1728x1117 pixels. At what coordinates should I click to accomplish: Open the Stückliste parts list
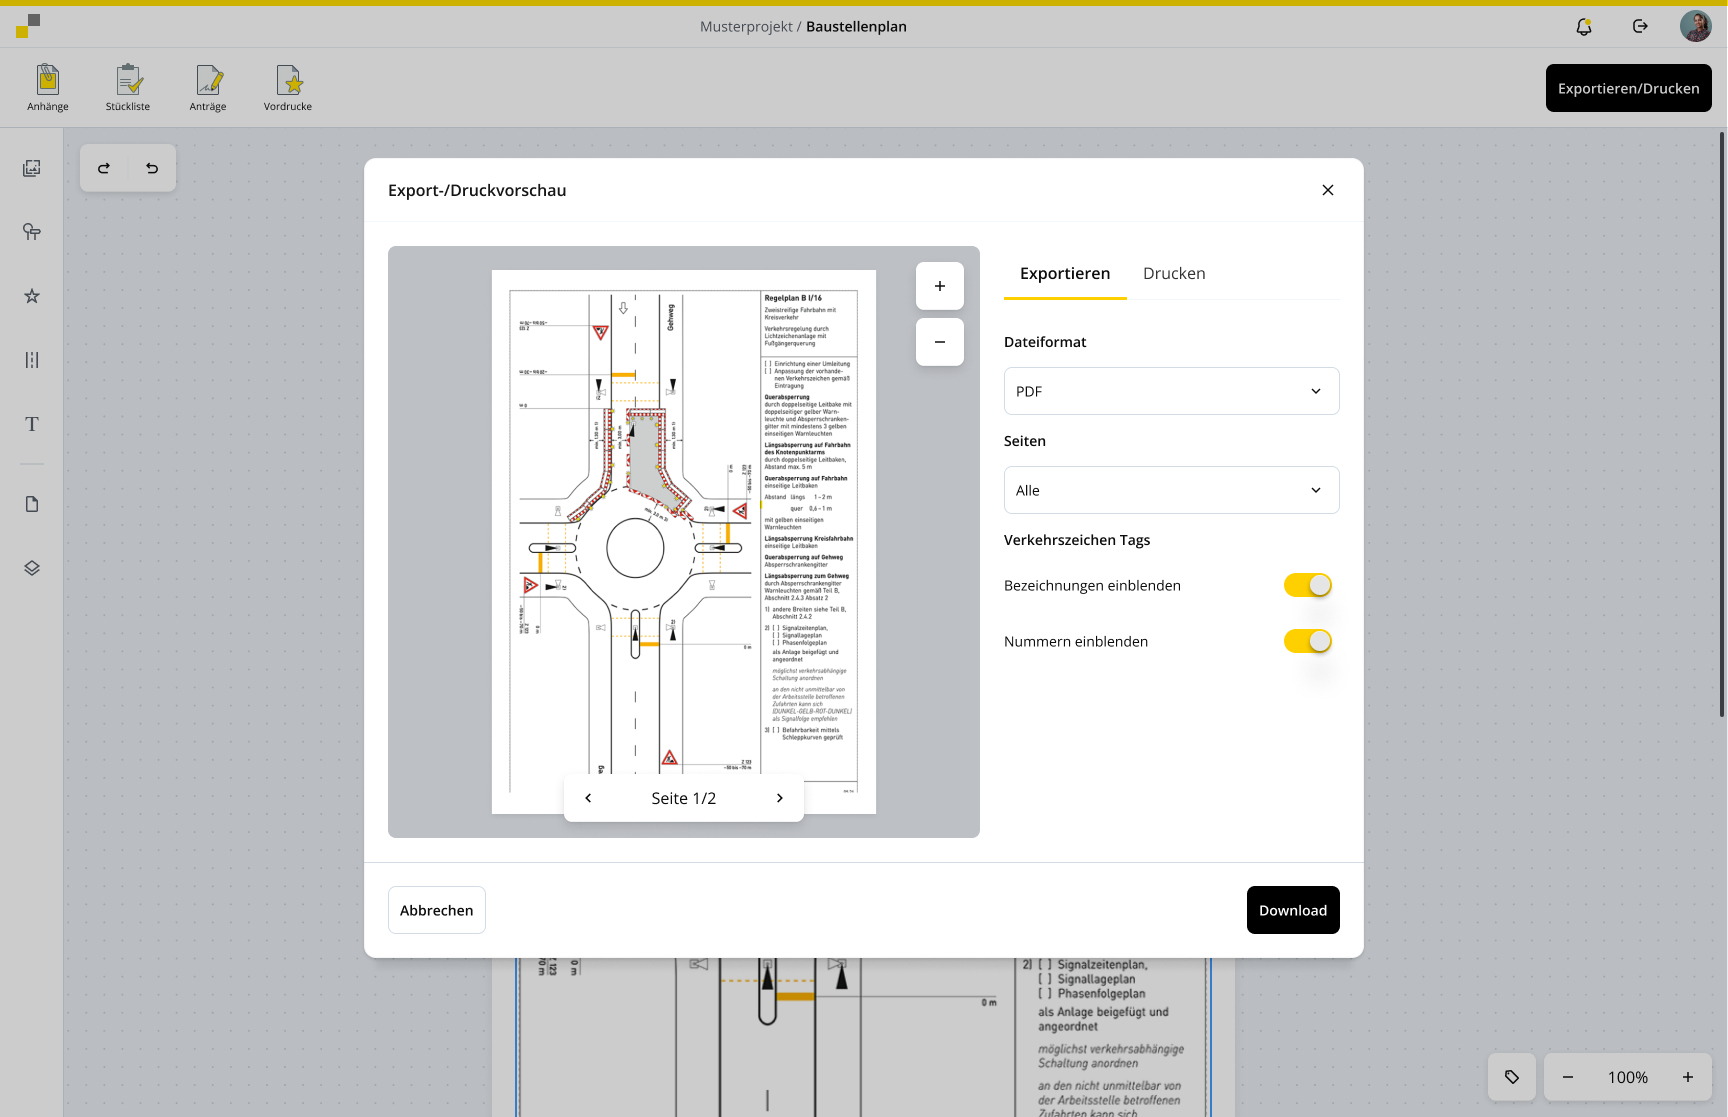tap(128, 87)
